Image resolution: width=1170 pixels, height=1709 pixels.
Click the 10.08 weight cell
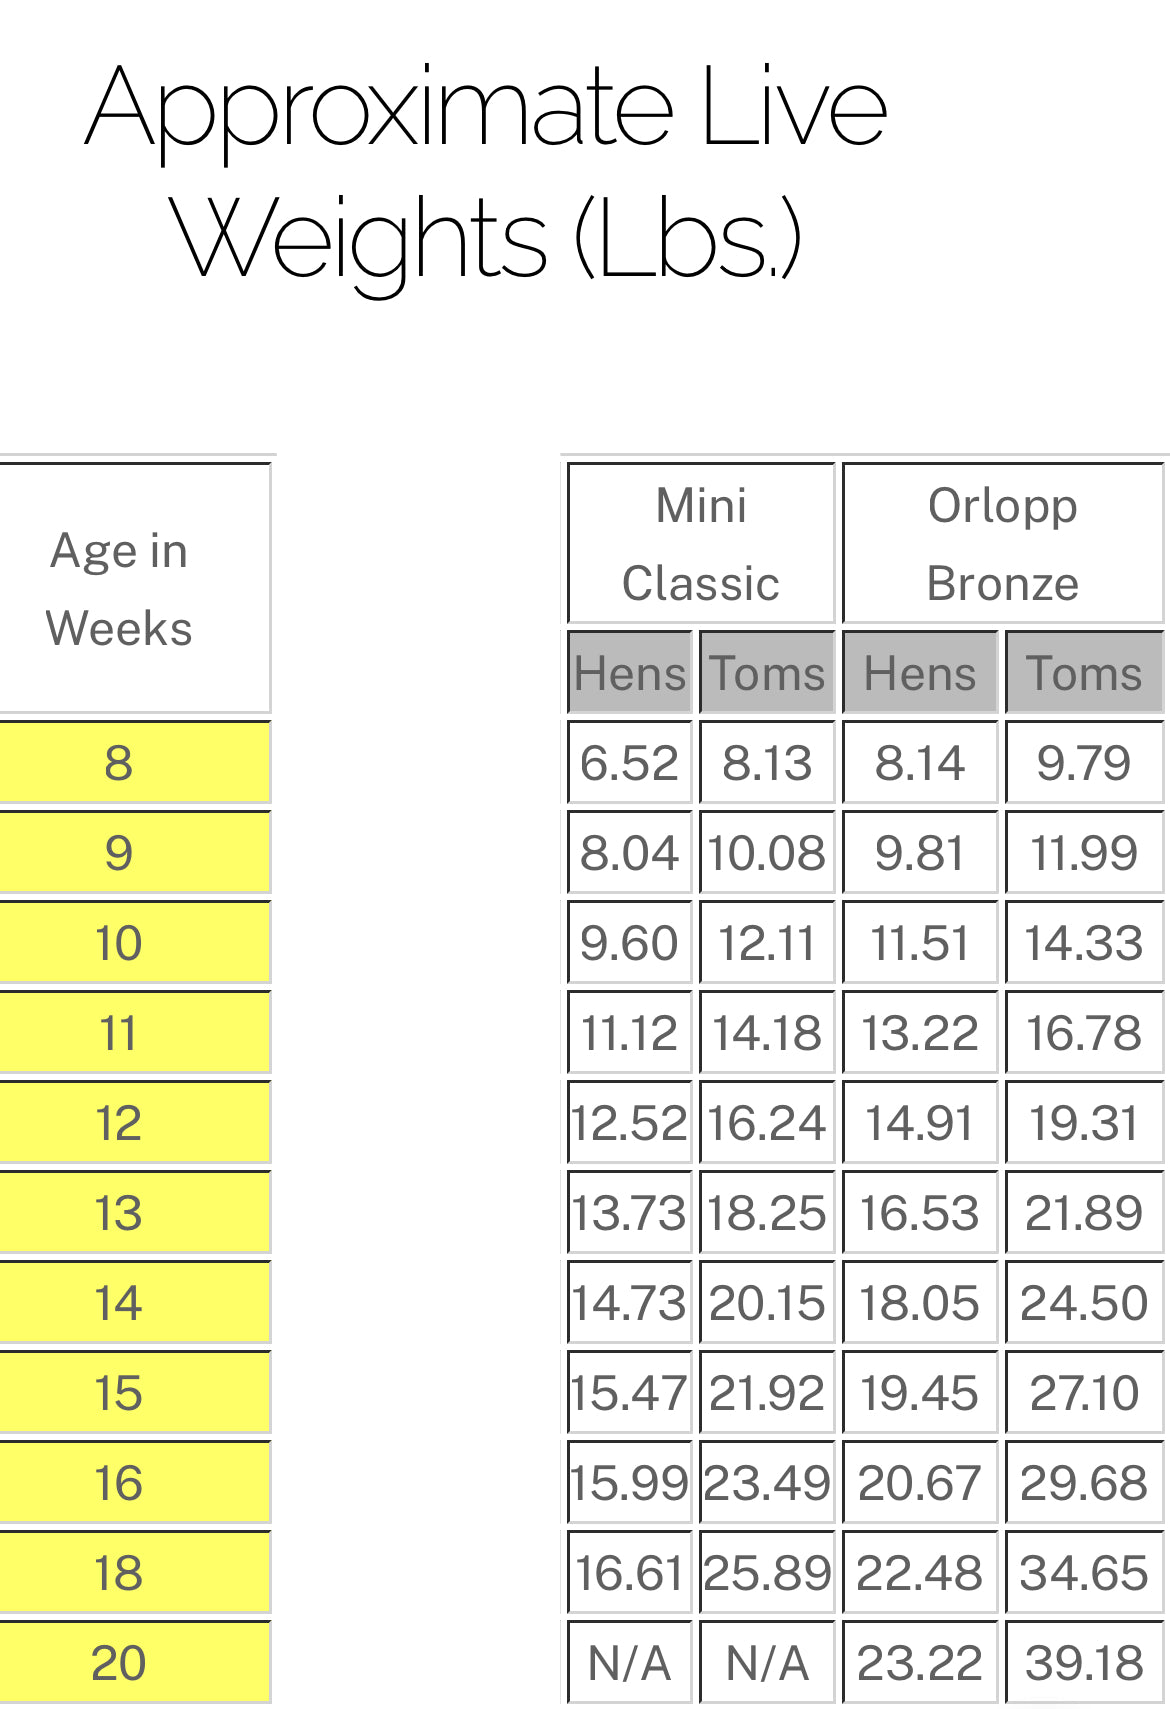click(x=767, y=853)
